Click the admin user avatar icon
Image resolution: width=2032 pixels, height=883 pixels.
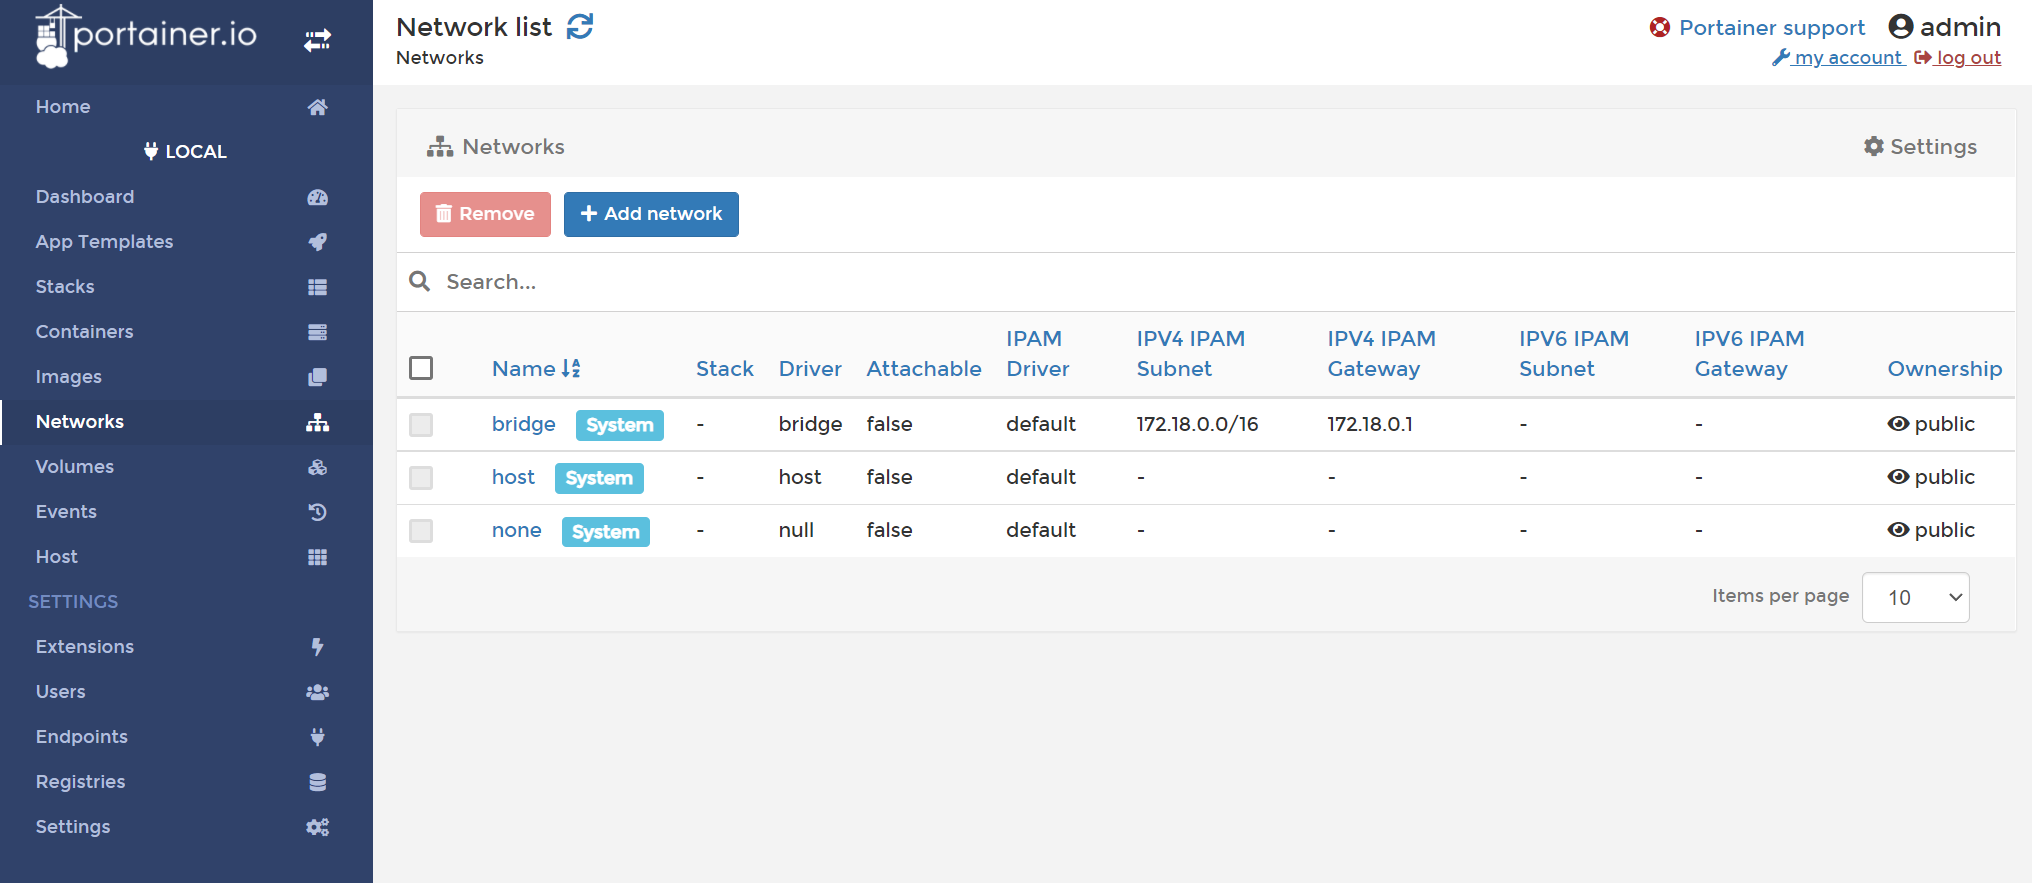point(1900,26)
